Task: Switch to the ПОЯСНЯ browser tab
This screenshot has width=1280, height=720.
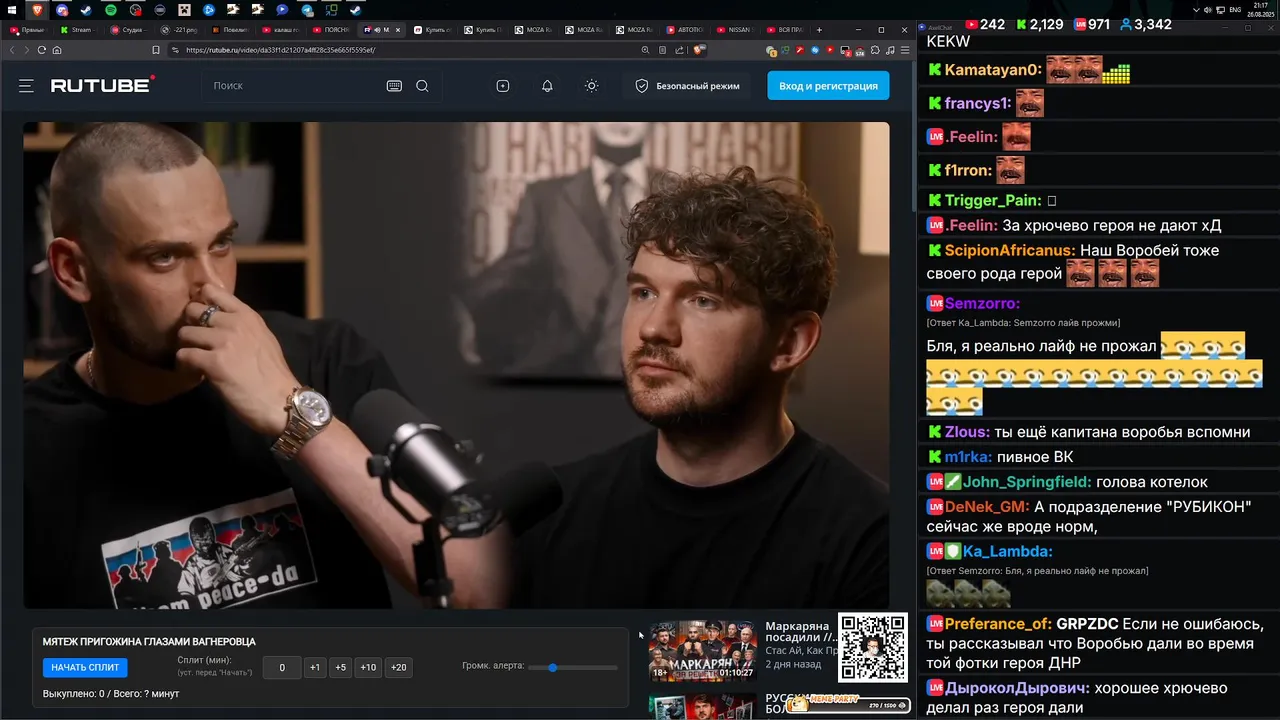Action: click(331, 30)
